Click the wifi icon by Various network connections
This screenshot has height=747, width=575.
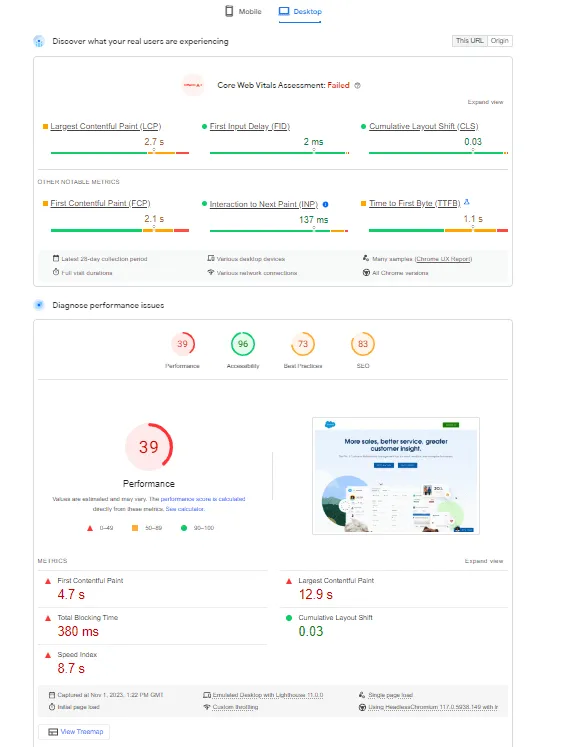pyautogui.click(x=211, y=273)
